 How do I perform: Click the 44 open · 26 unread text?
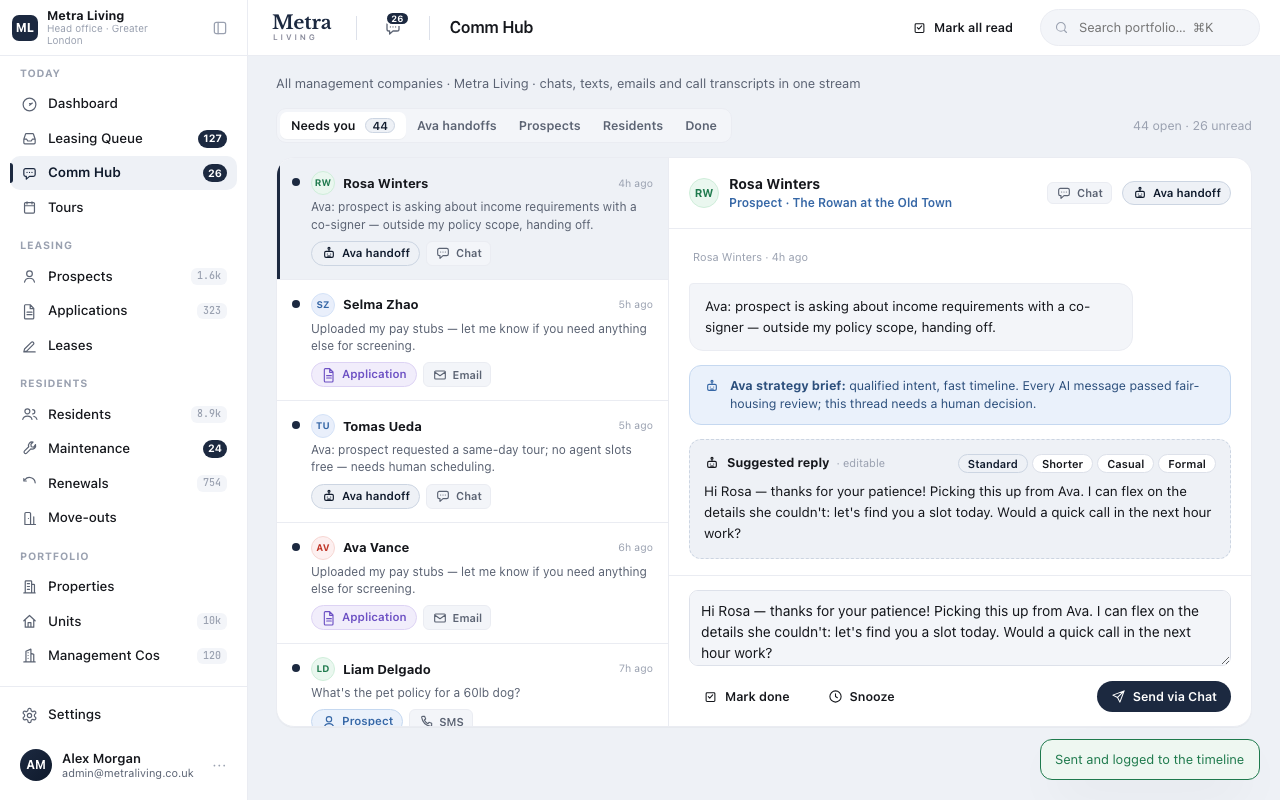[x=1192, y=126]
